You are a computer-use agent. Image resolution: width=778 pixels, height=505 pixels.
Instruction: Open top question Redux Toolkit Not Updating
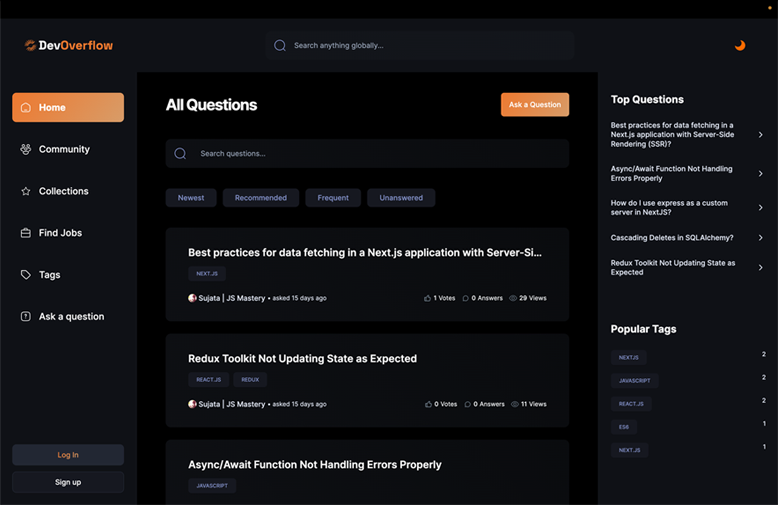click(x=673, y=267)
